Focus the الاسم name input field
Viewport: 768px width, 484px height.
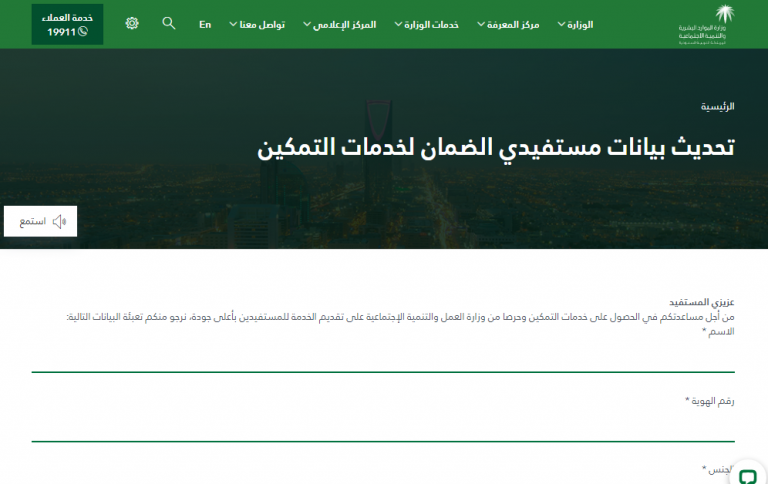[x=383, y=358]
